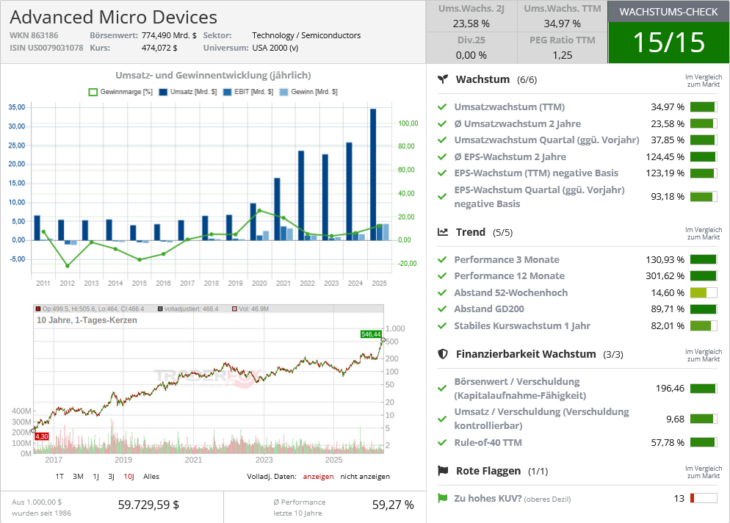
Task: Click checkmark beside EPS-Wachstum (TTM) negative Basis
Action: 442,173
